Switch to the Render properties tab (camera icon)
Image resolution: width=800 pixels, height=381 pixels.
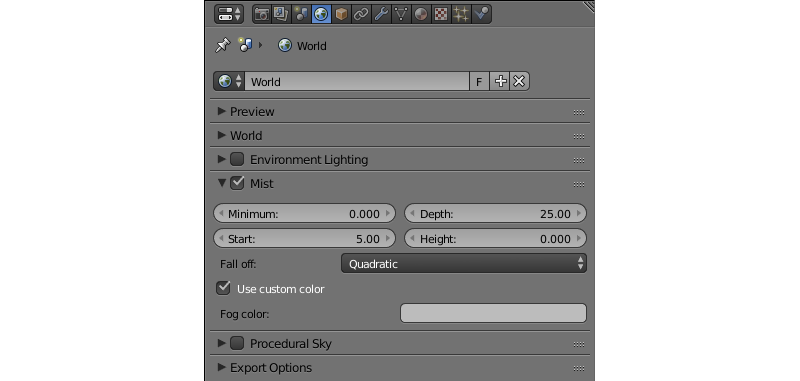(262, 14)
